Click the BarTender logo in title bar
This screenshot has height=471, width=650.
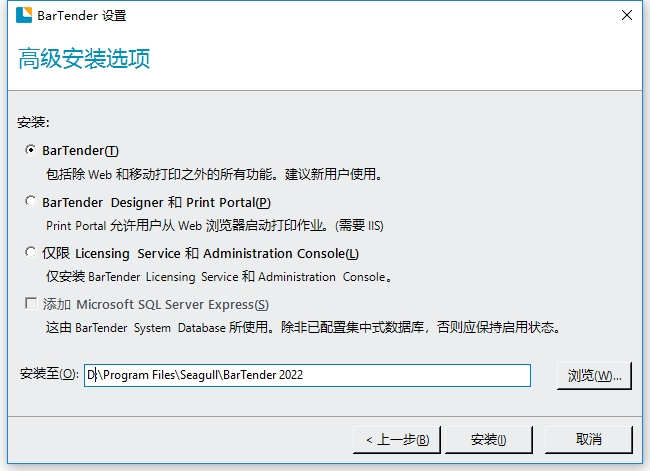click(x=22, y=15)
